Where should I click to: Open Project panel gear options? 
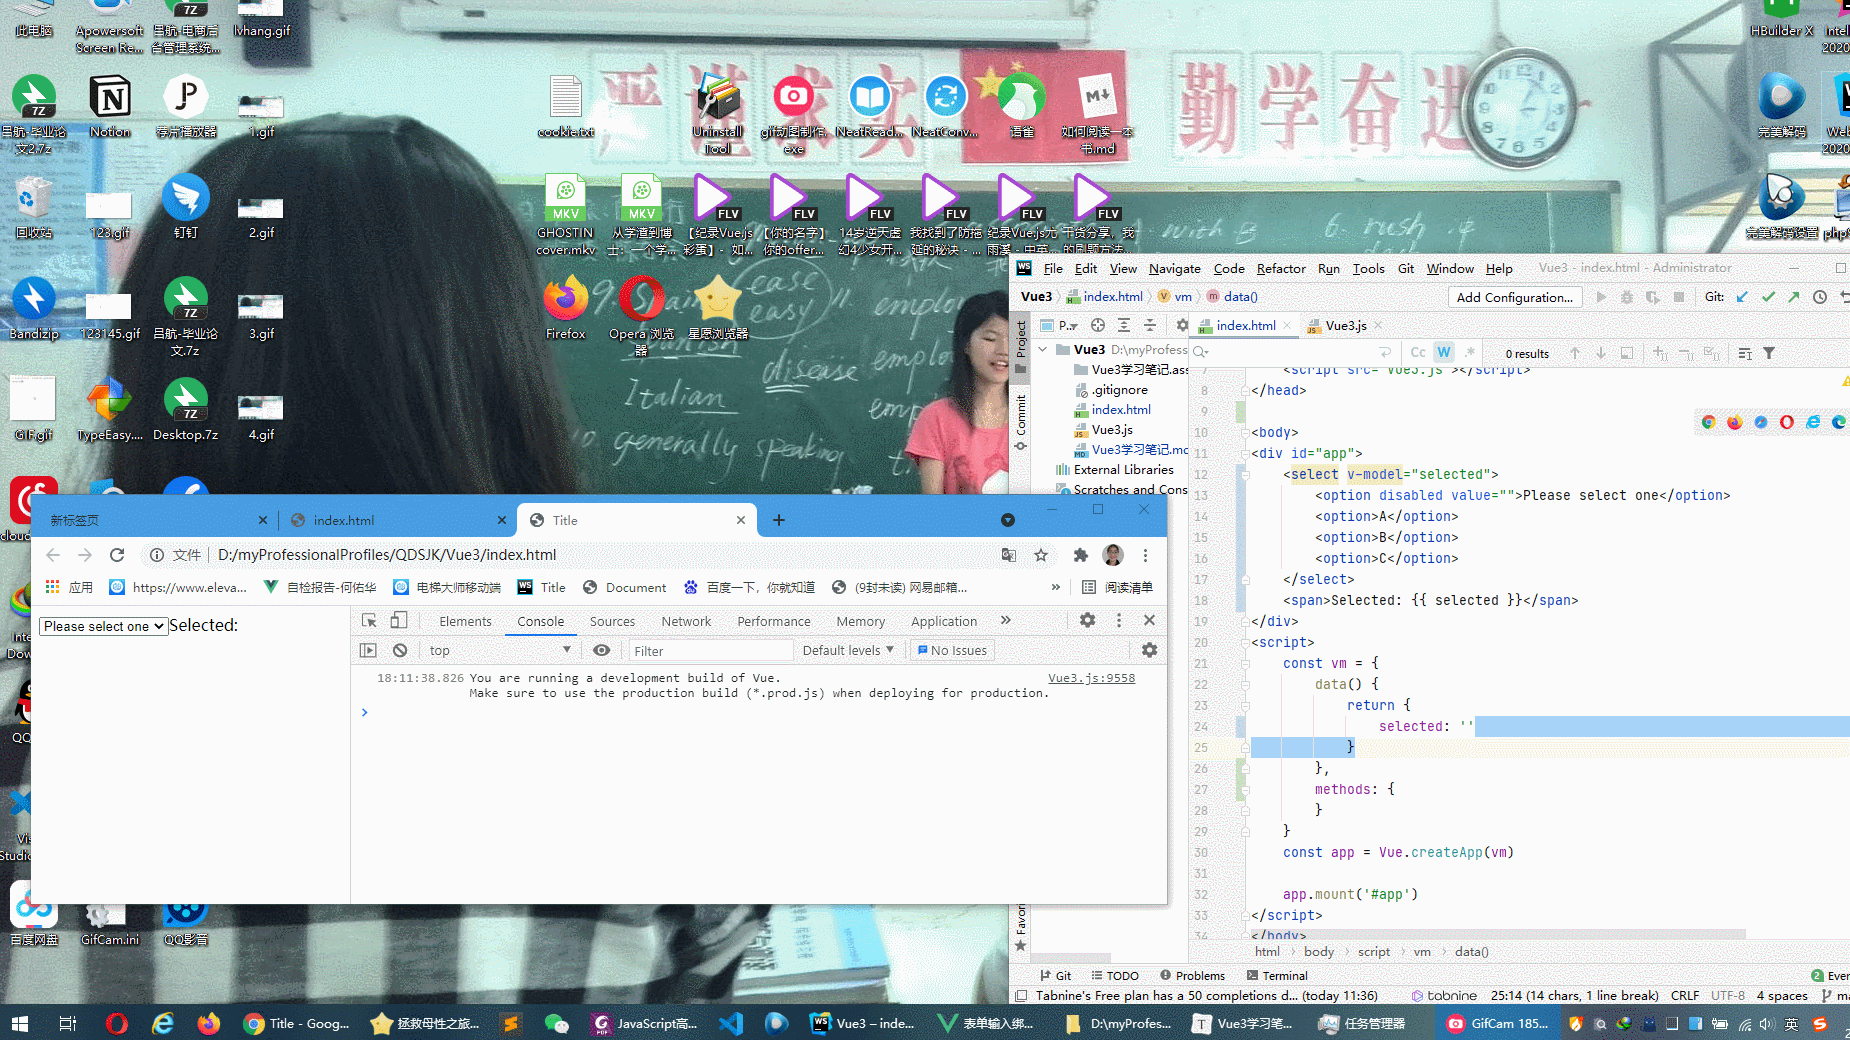point(1182,325)
